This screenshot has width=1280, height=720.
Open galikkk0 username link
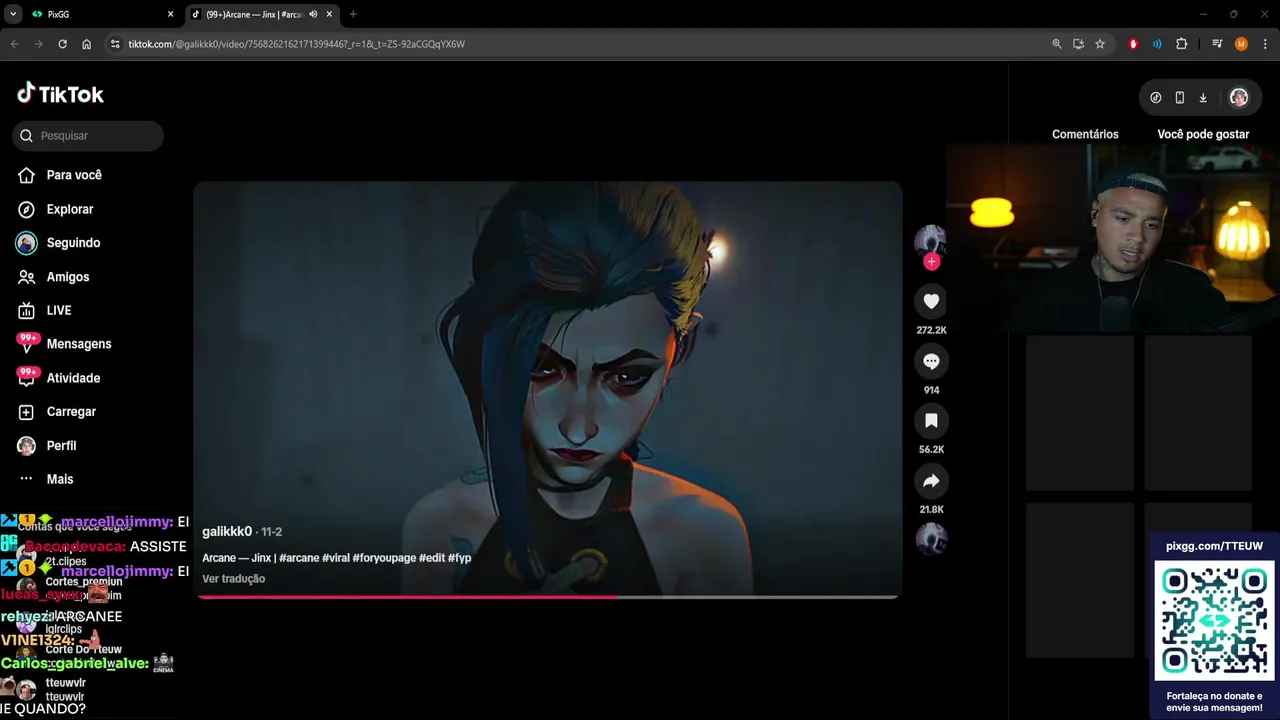click(x=227, y=532)
